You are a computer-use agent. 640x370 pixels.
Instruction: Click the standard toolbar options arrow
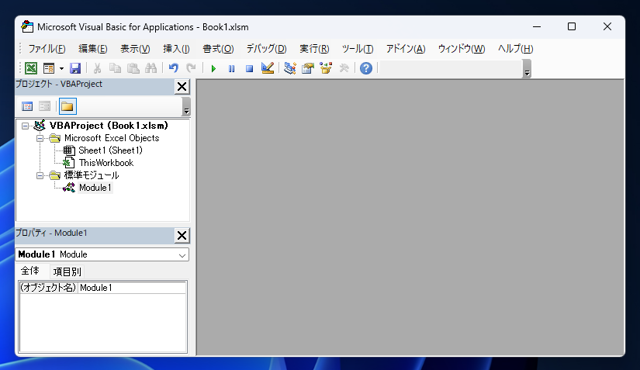pos(527,69)
